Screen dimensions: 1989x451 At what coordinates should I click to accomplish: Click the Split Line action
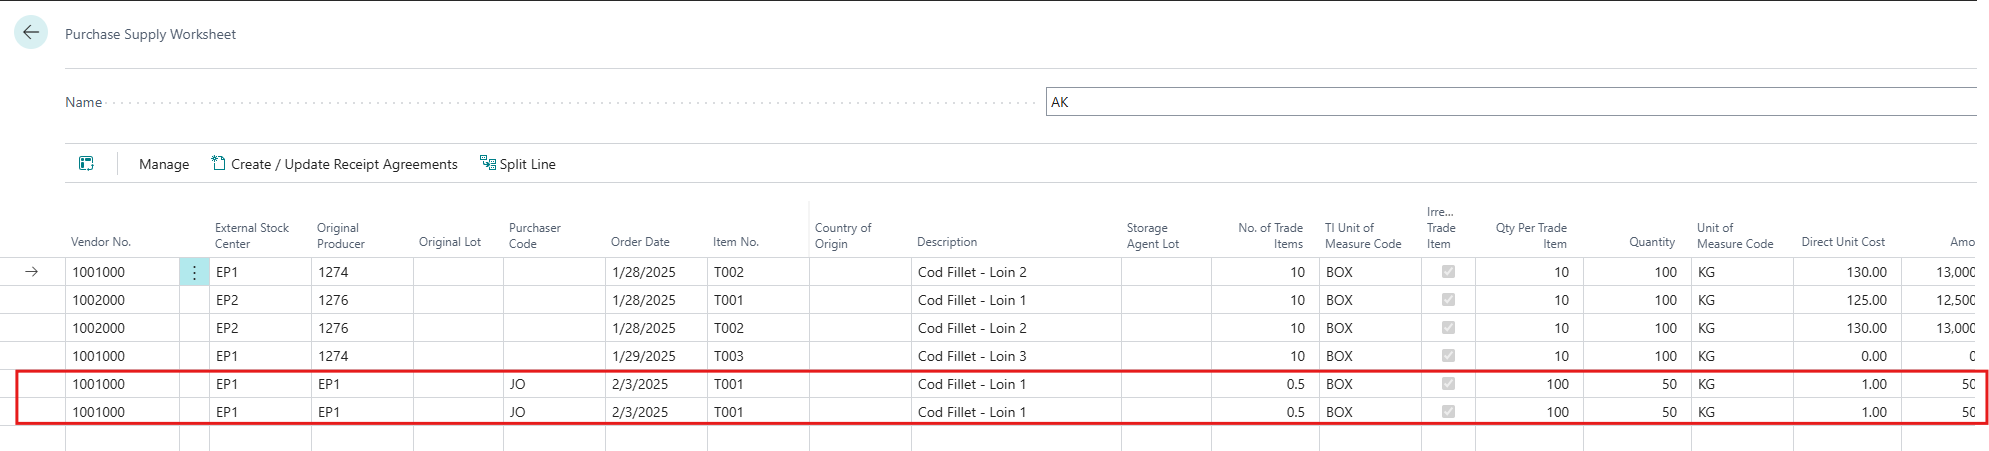527,164
